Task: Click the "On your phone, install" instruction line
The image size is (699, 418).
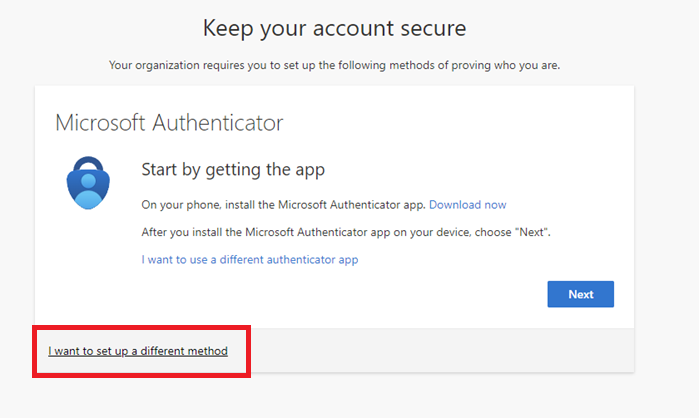Action: point(284,205)
